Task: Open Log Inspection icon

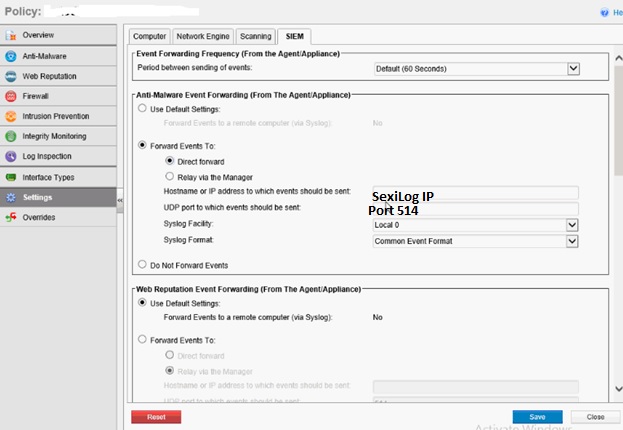Action: (x=11, y=156)
